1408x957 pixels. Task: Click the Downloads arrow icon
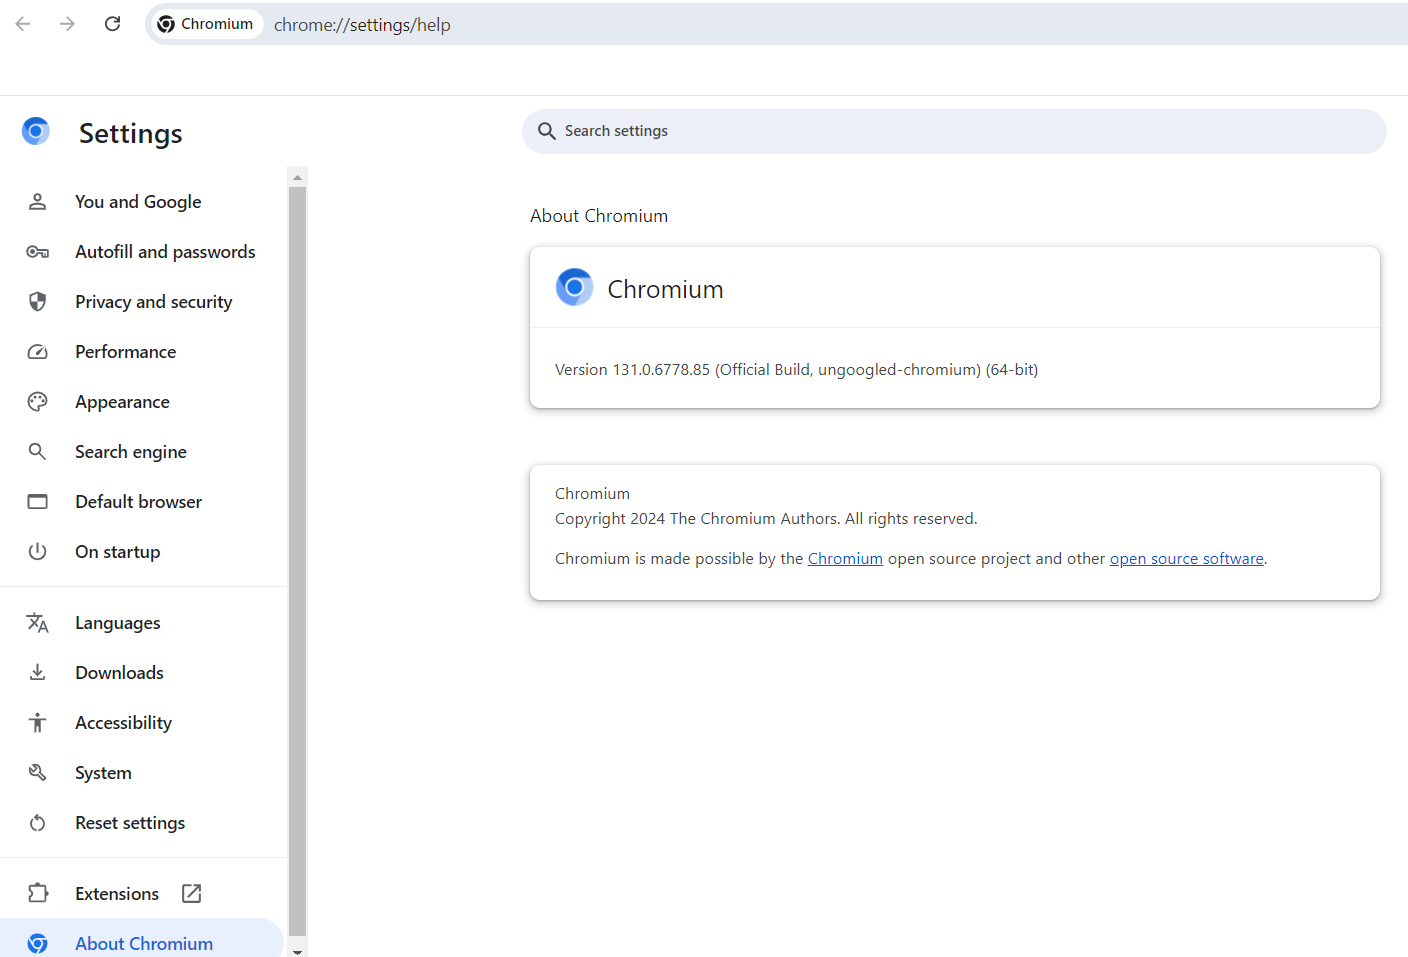(x=37, y=672)
